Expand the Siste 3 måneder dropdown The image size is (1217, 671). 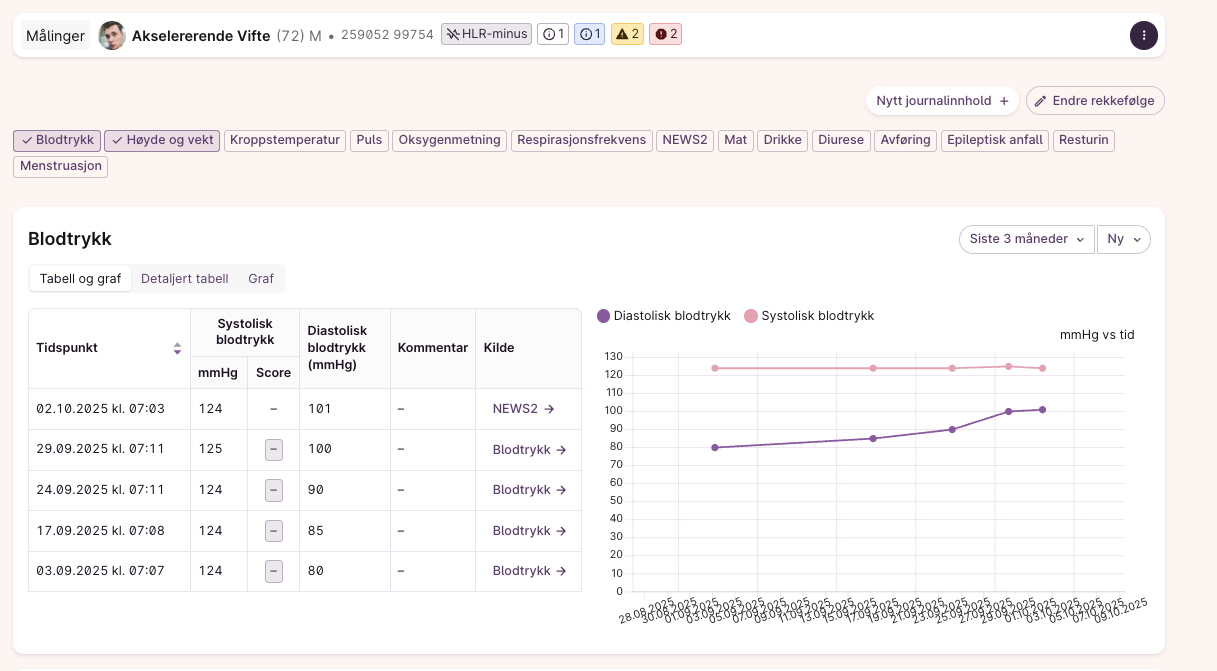point(1025,240)
